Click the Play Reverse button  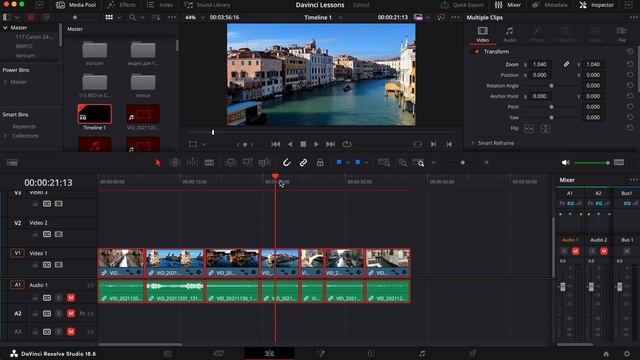pos(290,144)
